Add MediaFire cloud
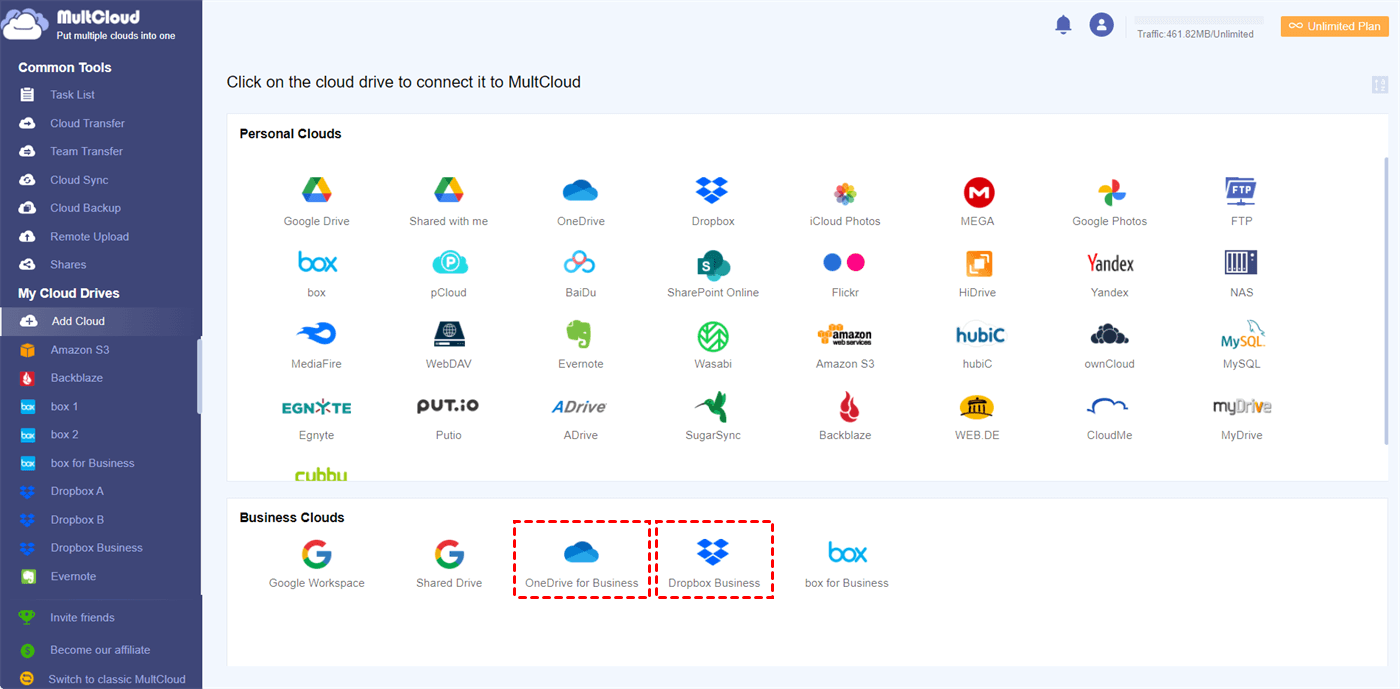Viewport: 1400px width, 689px height. pyautogui.click(x=316, y=345)
